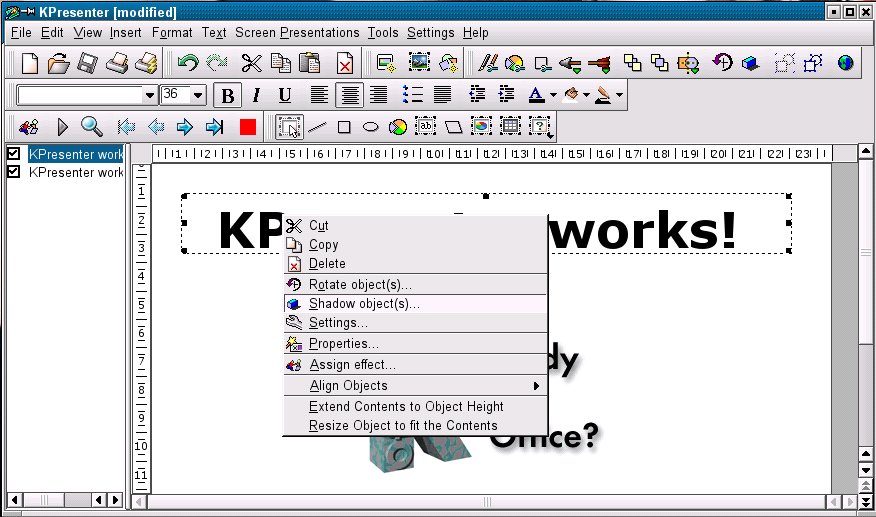Click the text color A swatch
The height and width of the screenshot is (517, 876).
point(536,95)
